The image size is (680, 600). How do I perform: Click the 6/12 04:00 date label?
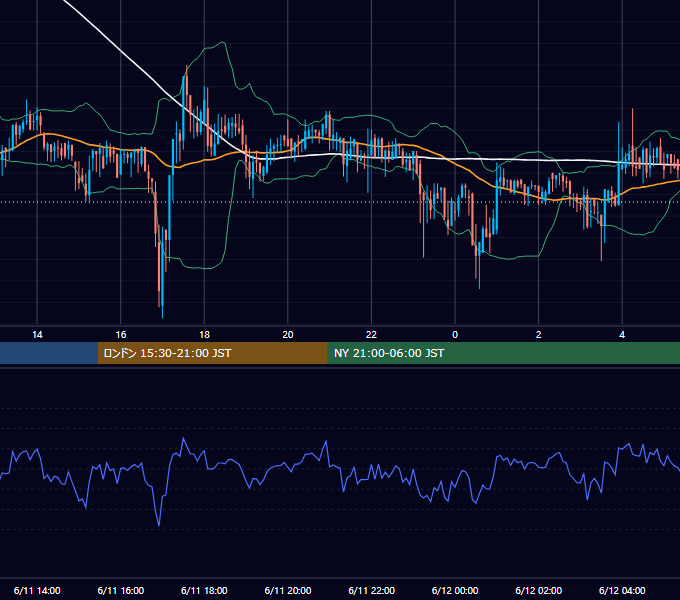click(622, 590)
